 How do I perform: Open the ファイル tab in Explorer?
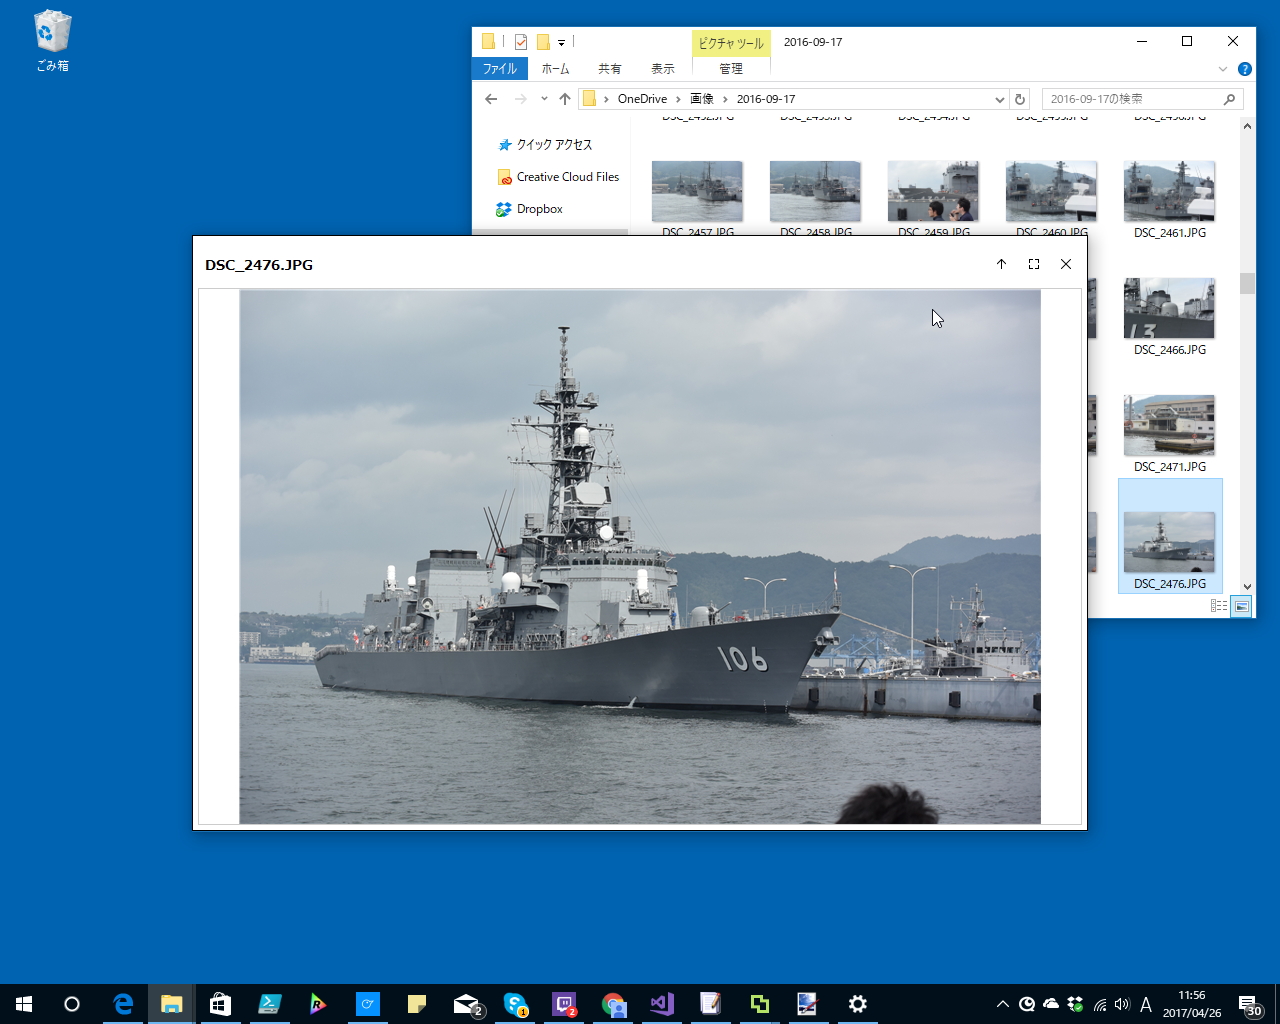[499, 69]
